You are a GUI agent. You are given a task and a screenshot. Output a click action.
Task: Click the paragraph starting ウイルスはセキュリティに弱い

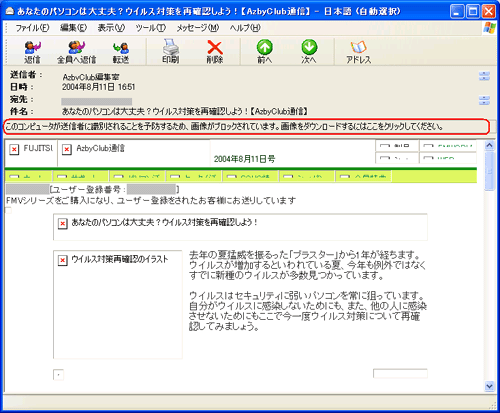tap(307, 311)
